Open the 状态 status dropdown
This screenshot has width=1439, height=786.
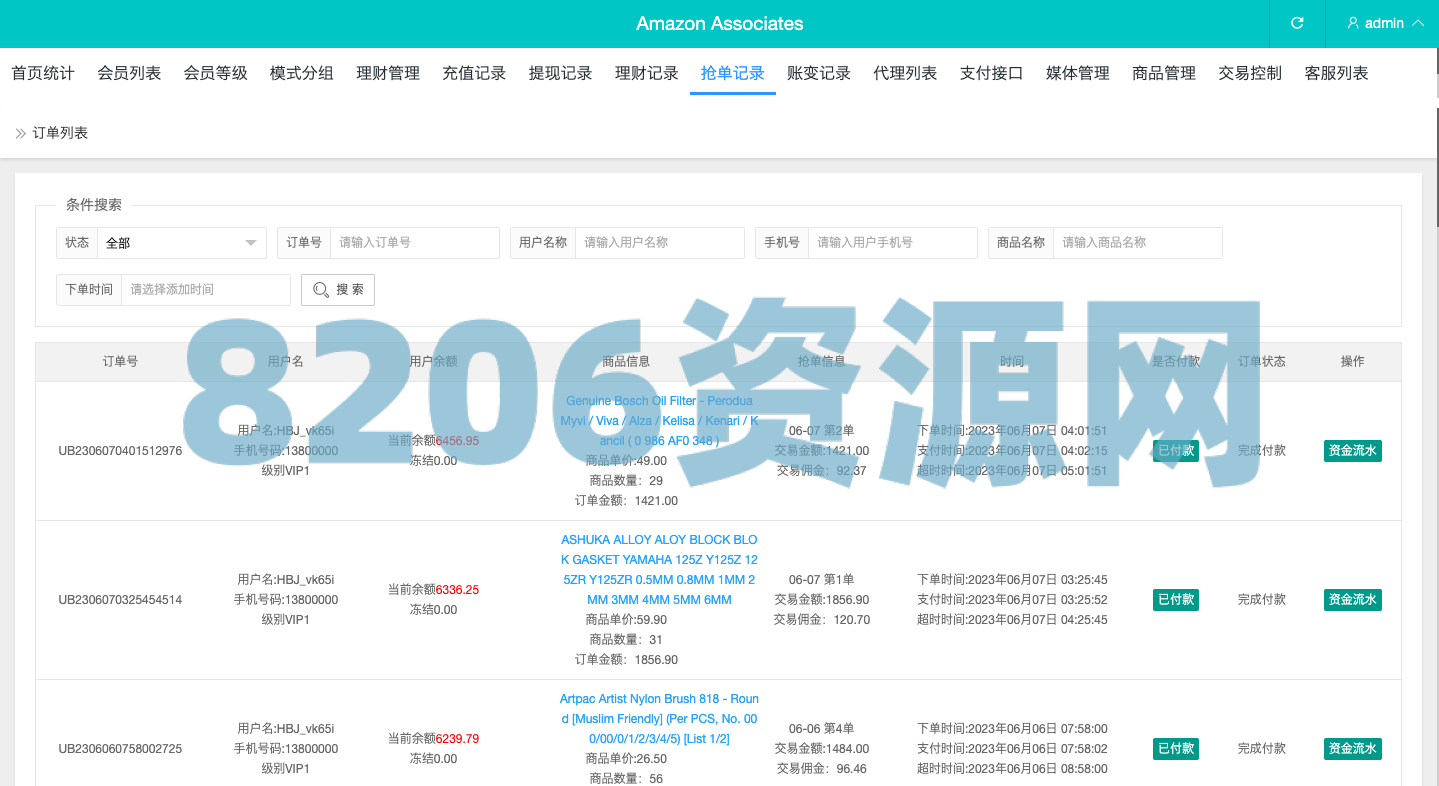181,243
